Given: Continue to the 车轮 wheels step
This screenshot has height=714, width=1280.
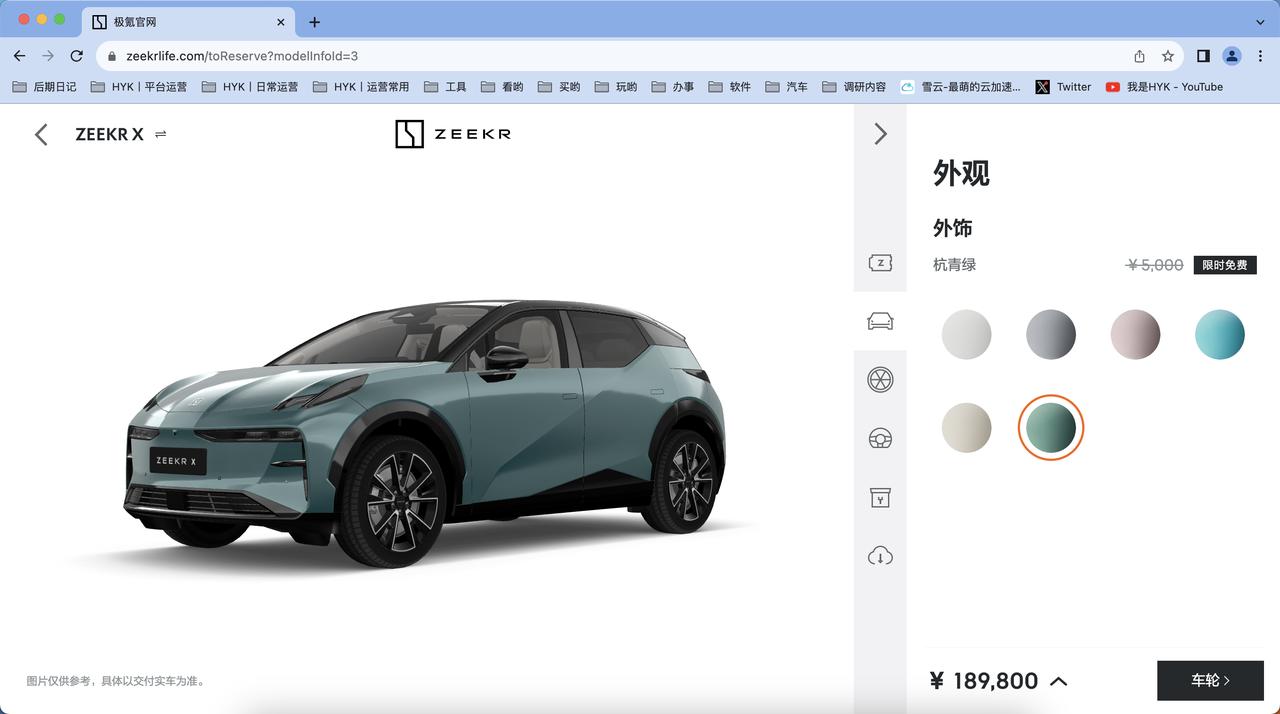Looking at the screenshot, I should [x=1210, y=680].
